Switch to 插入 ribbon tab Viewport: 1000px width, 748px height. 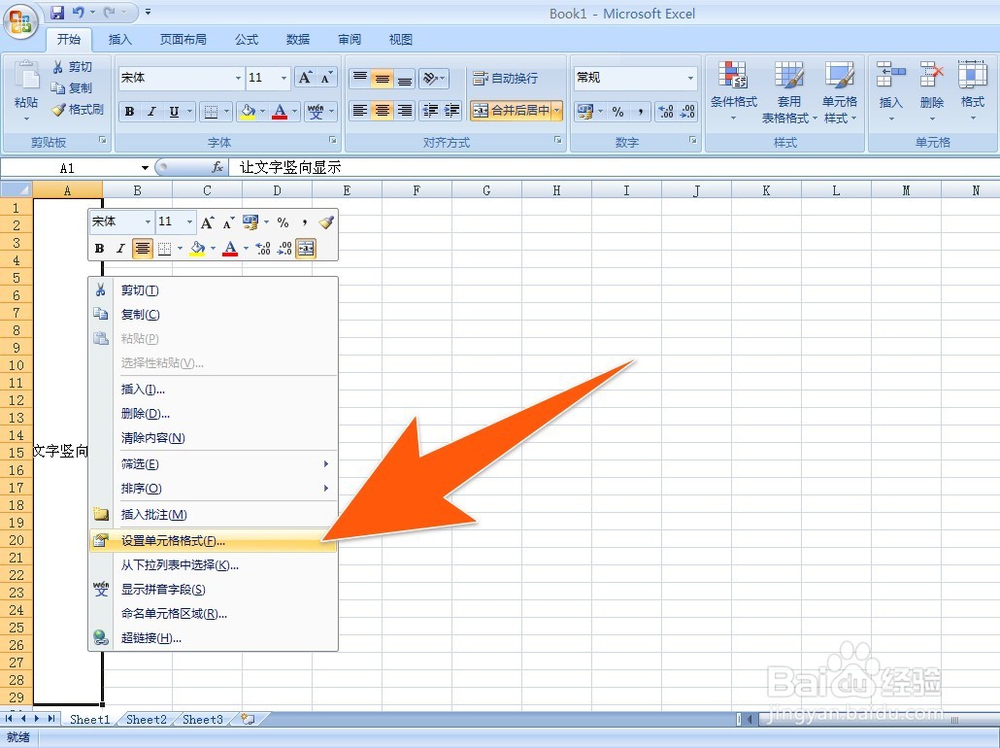pyautogui.click(x=120, y=40)
